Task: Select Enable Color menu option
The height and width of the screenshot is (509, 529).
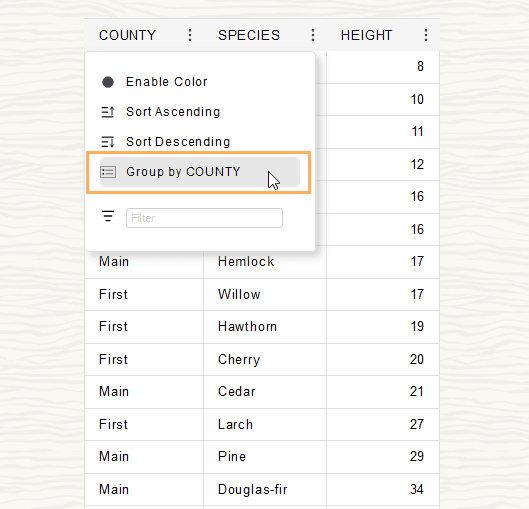Action: [x=200, y=82]
